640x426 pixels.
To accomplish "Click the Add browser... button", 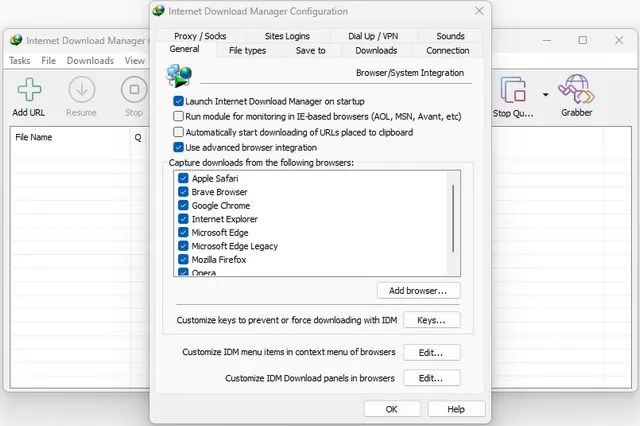I will pyautogui.click(x=418, y=290).
